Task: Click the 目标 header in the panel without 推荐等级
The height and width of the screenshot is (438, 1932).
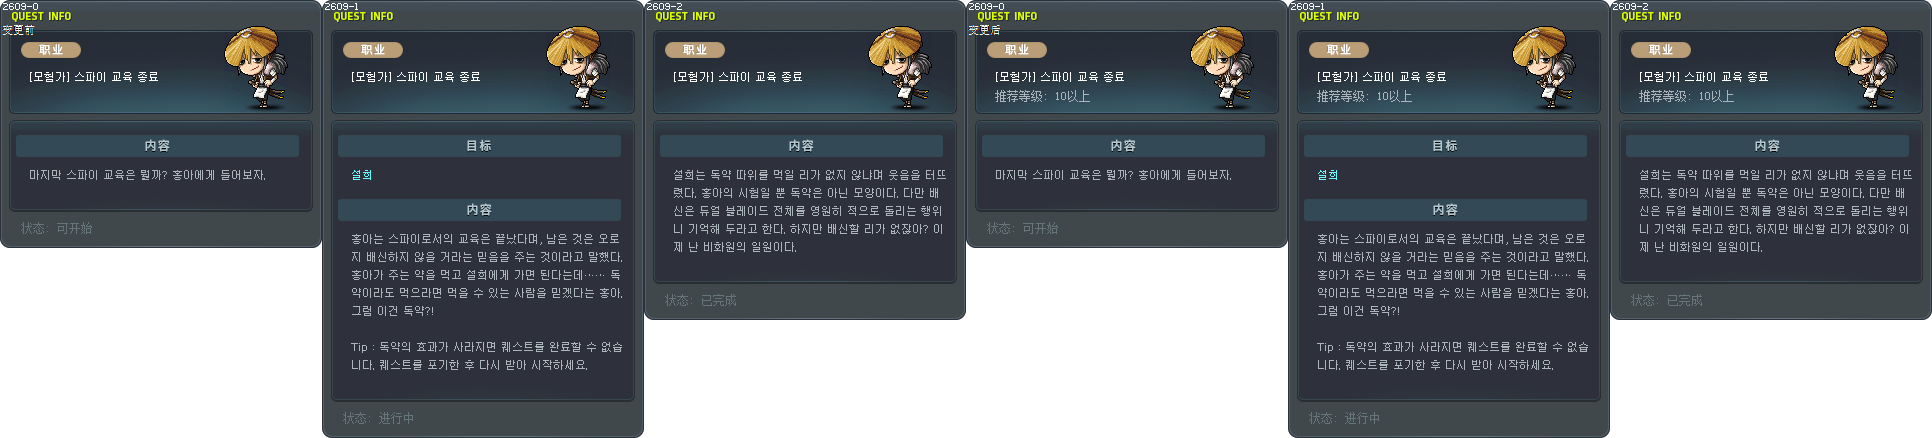Action: tap(479, 146)
